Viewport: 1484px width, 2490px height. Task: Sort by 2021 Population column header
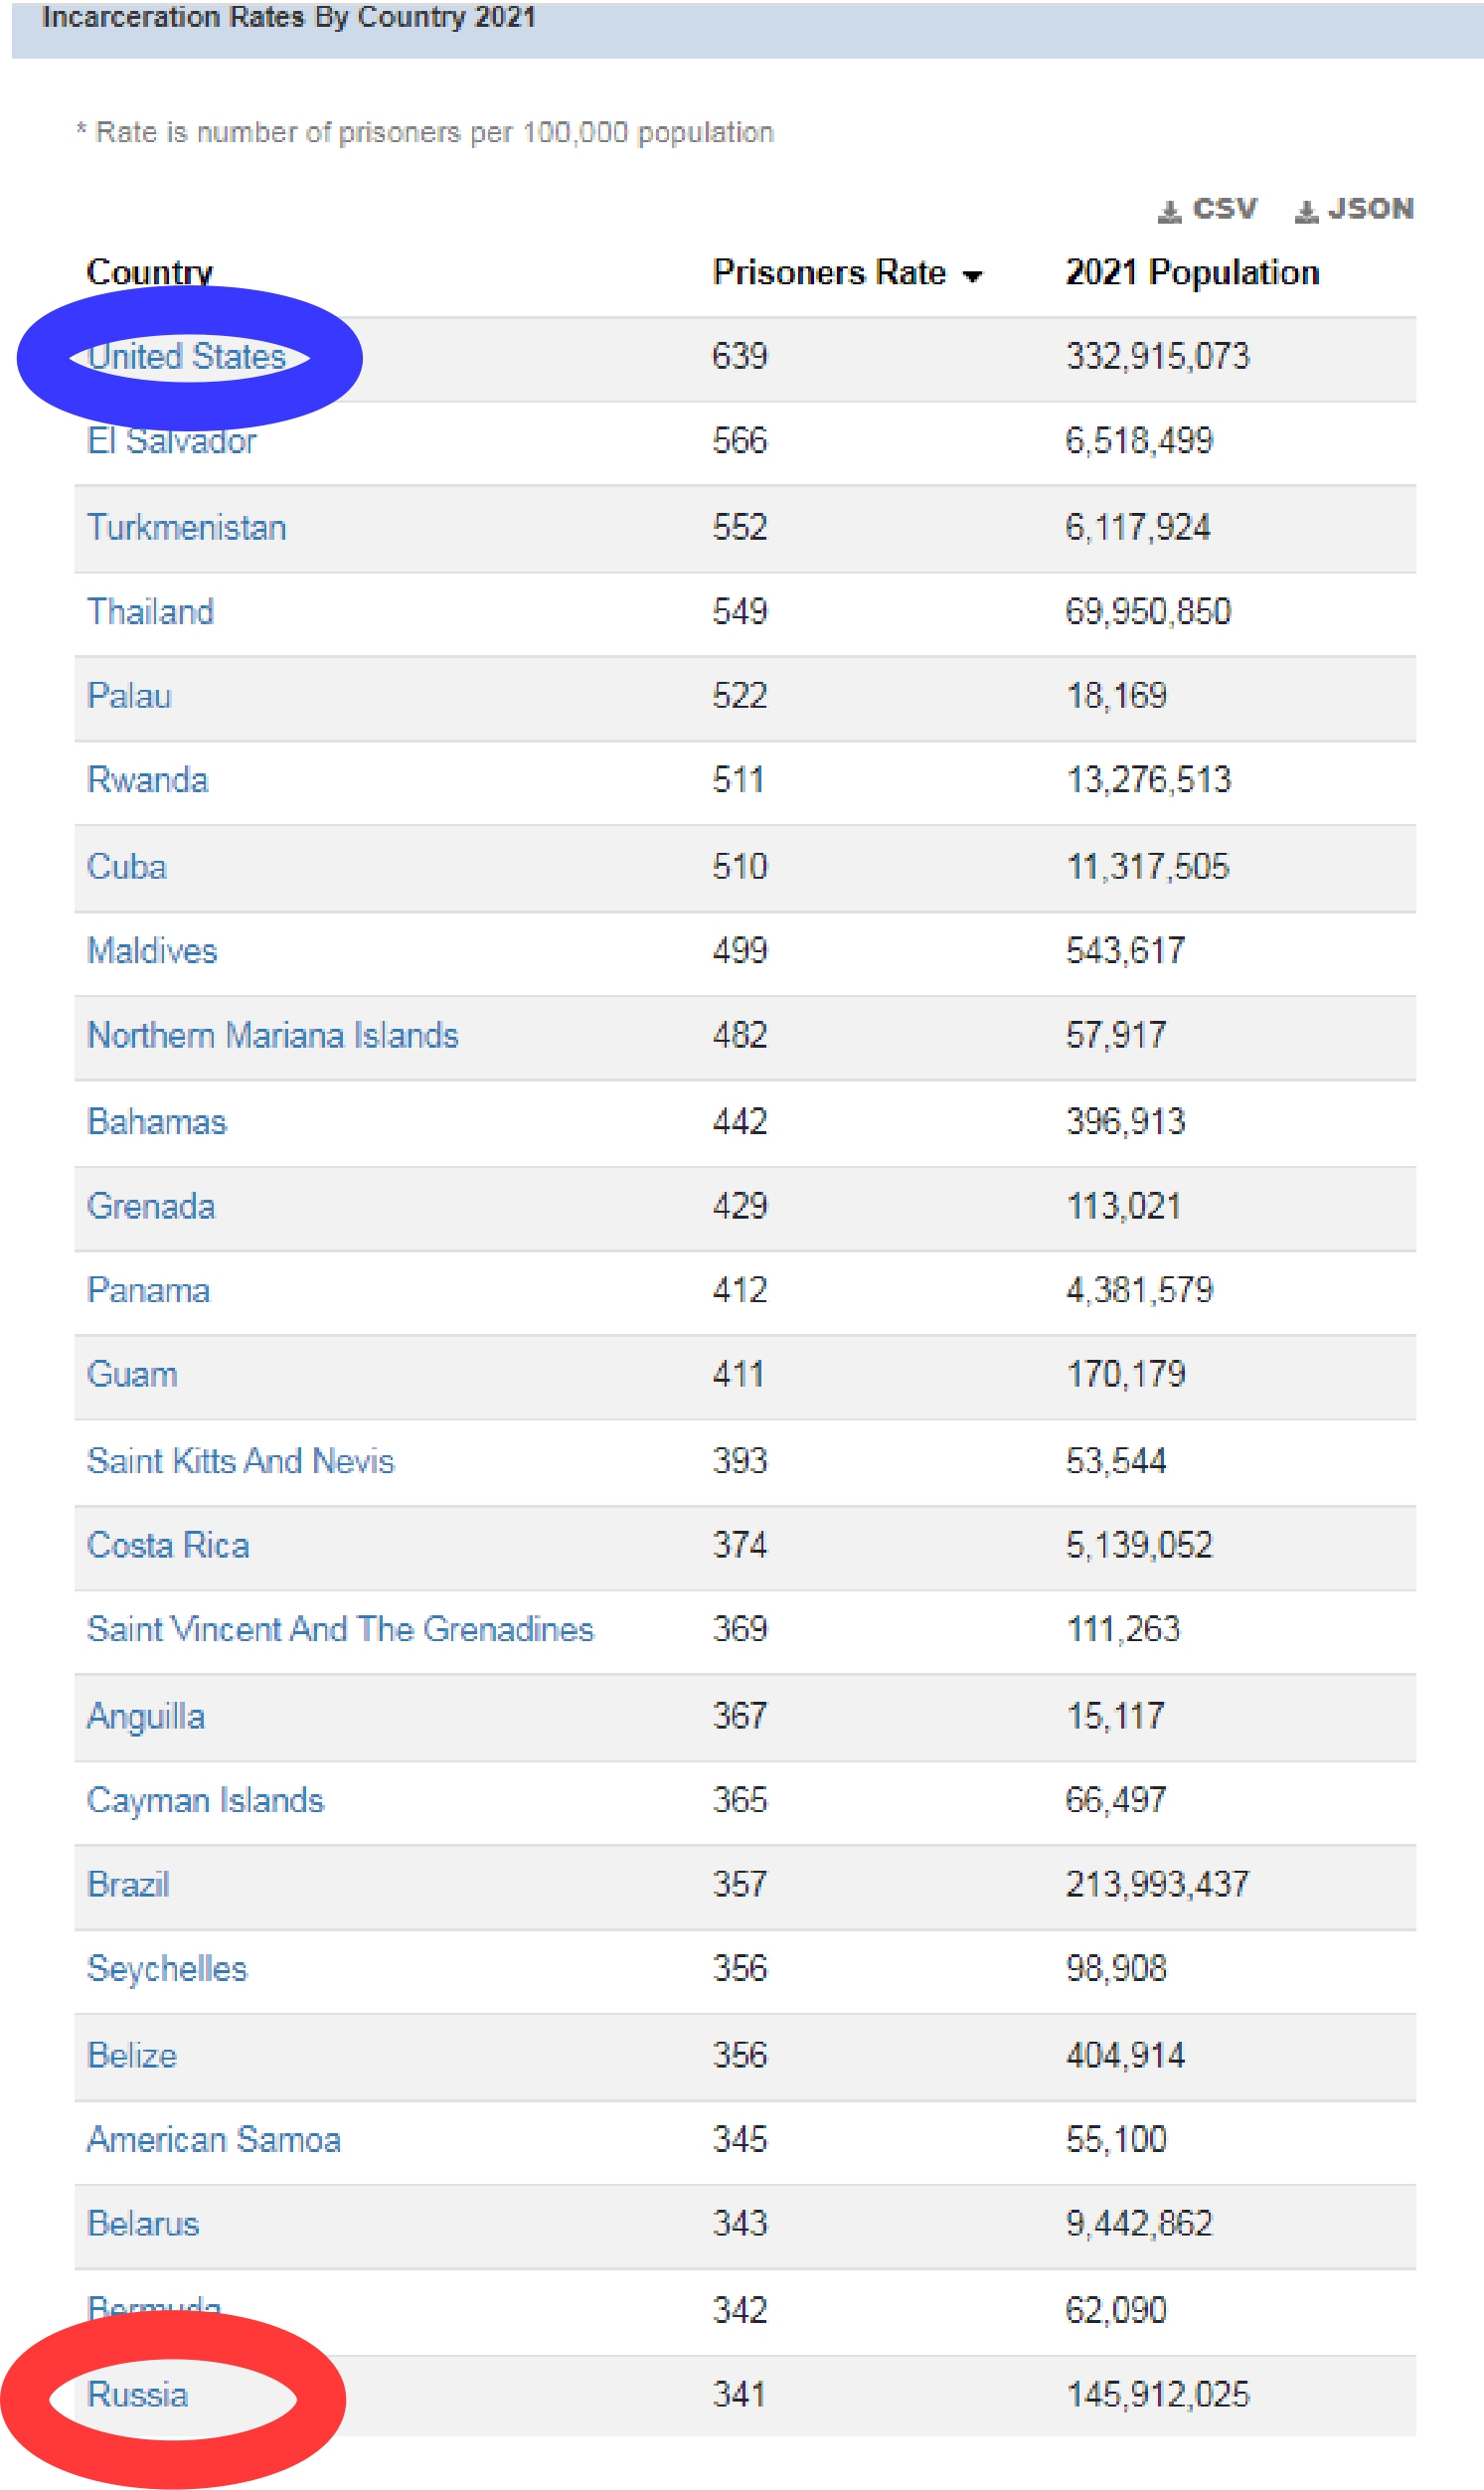click(x=1192, y=272)
